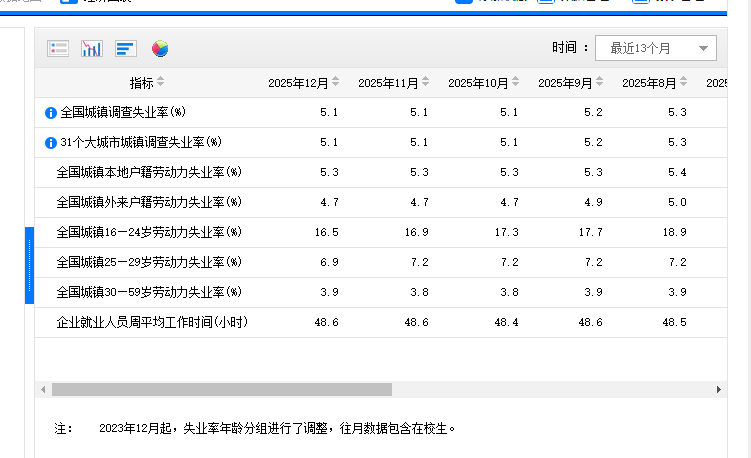
Task: Select the 全国城镇调查失业率(%) row label
Action: 123,112
